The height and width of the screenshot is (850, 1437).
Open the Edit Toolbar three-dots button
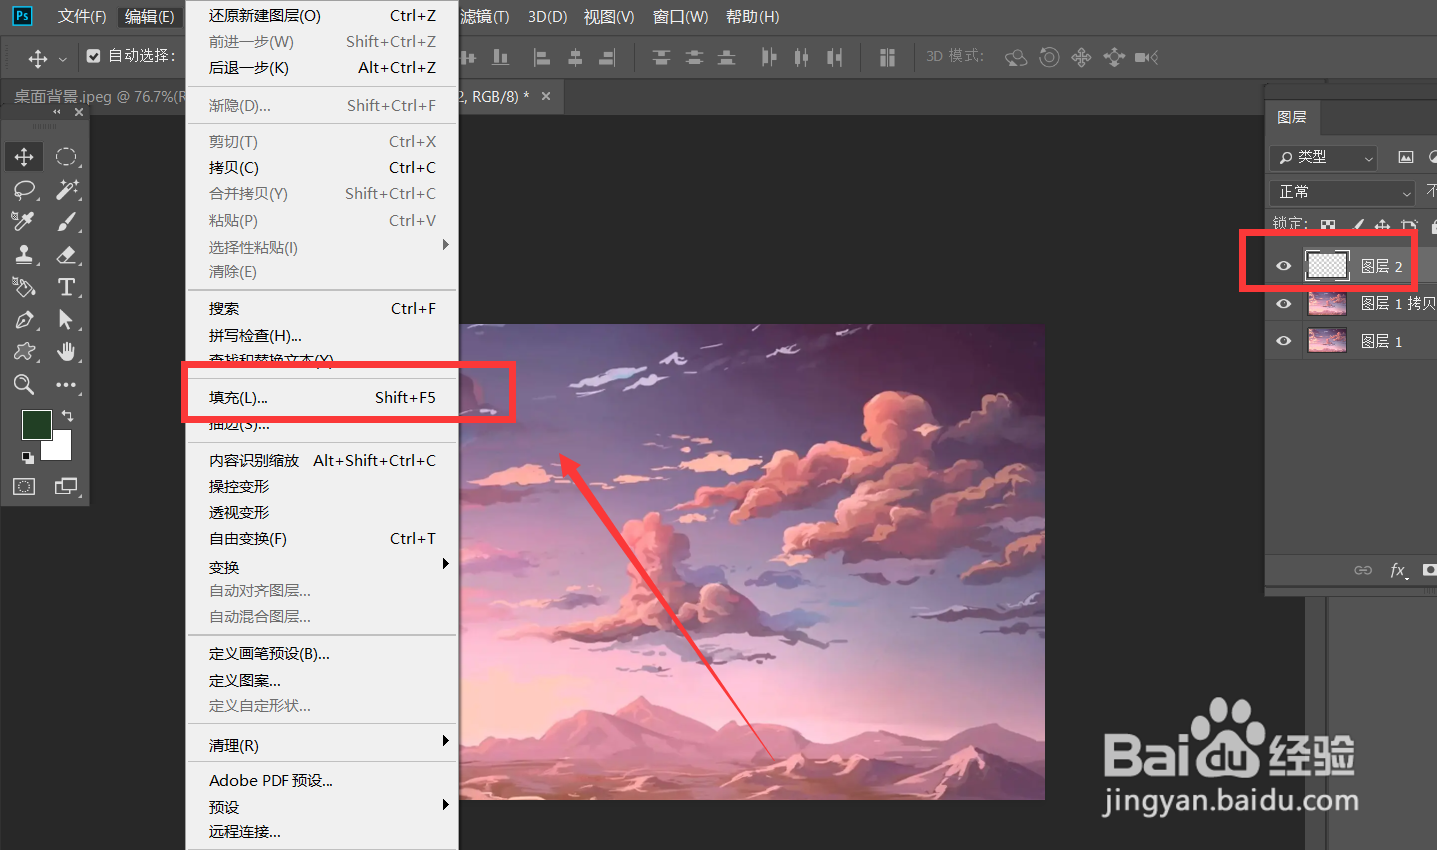click(66, 384)
